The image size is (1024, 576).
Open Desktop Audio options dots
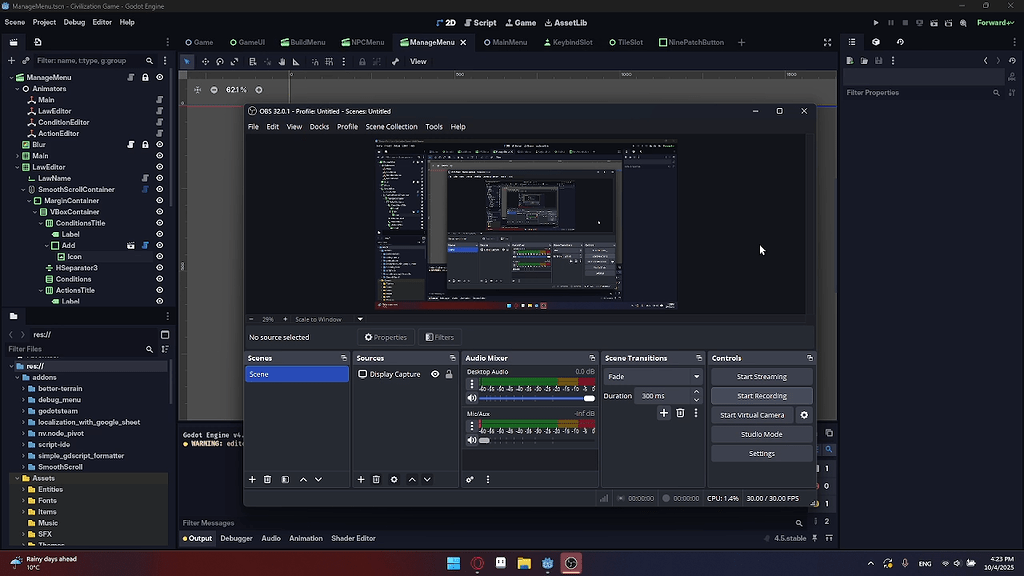click(472, 385)
